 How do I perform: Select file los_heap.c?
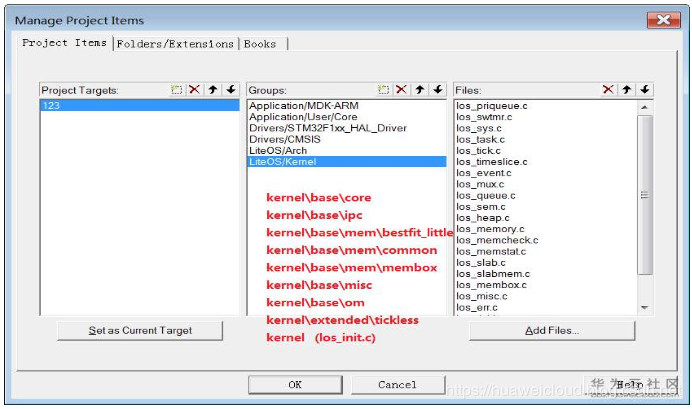click(483, 218)
